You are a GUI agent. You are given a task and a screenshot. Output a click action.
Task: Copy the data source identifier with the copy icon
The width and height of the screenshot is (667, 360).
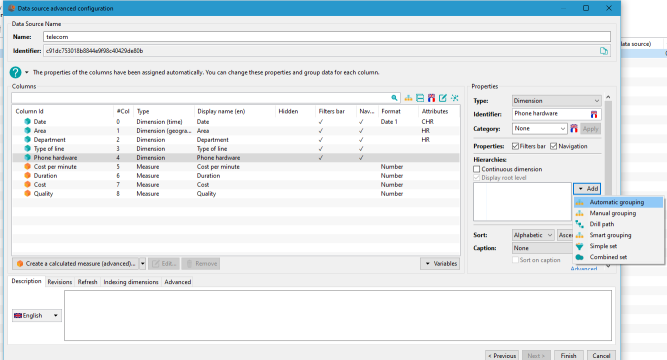click(604, 51)
